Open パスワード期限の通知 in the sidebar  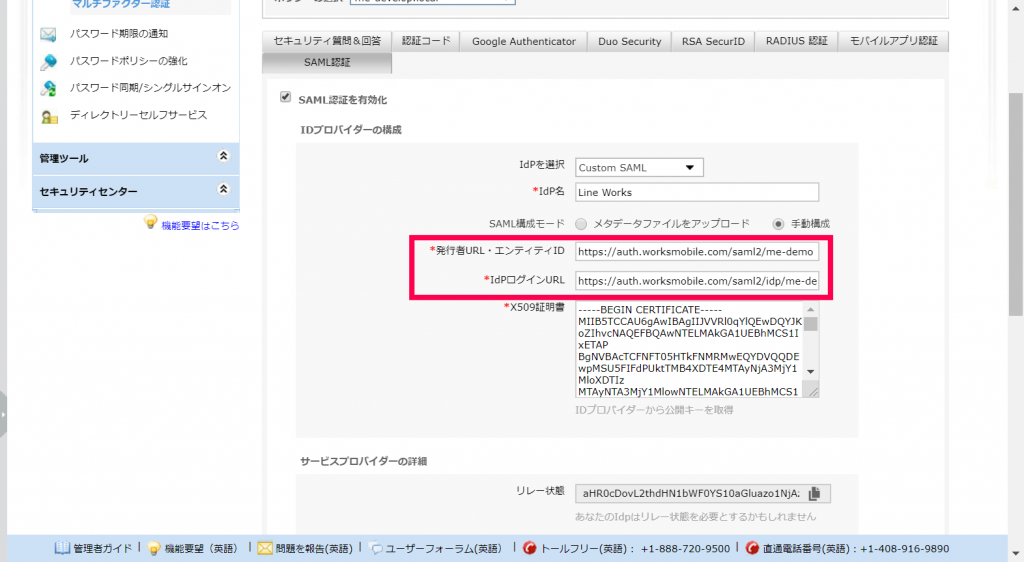(x=119, y=34)
